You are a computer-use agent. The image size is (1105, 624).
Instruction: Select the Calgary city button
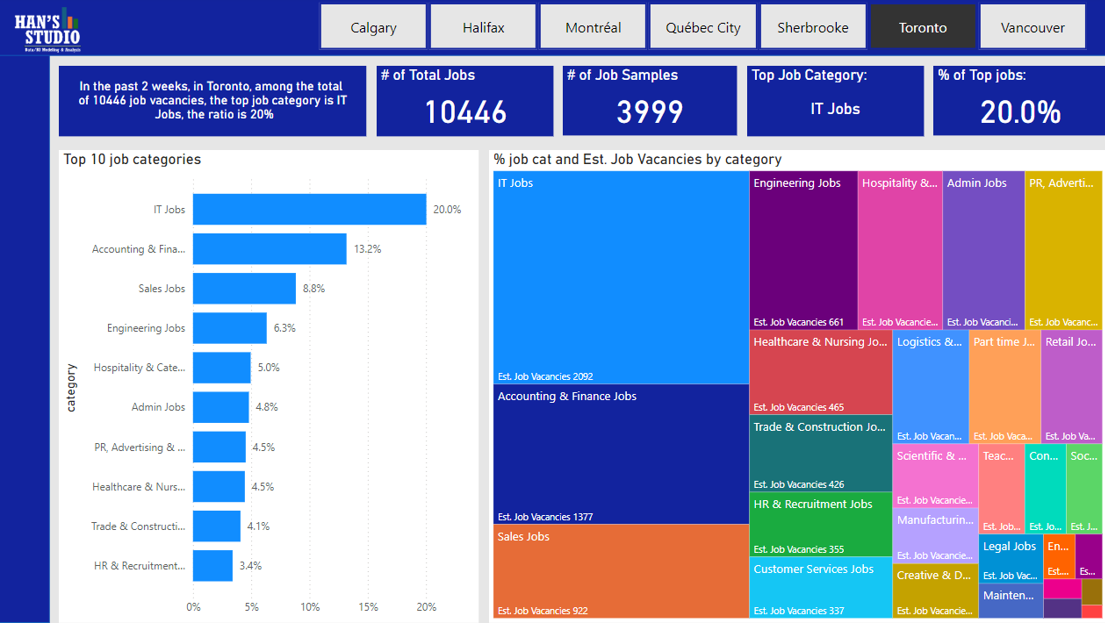point(373,27)
